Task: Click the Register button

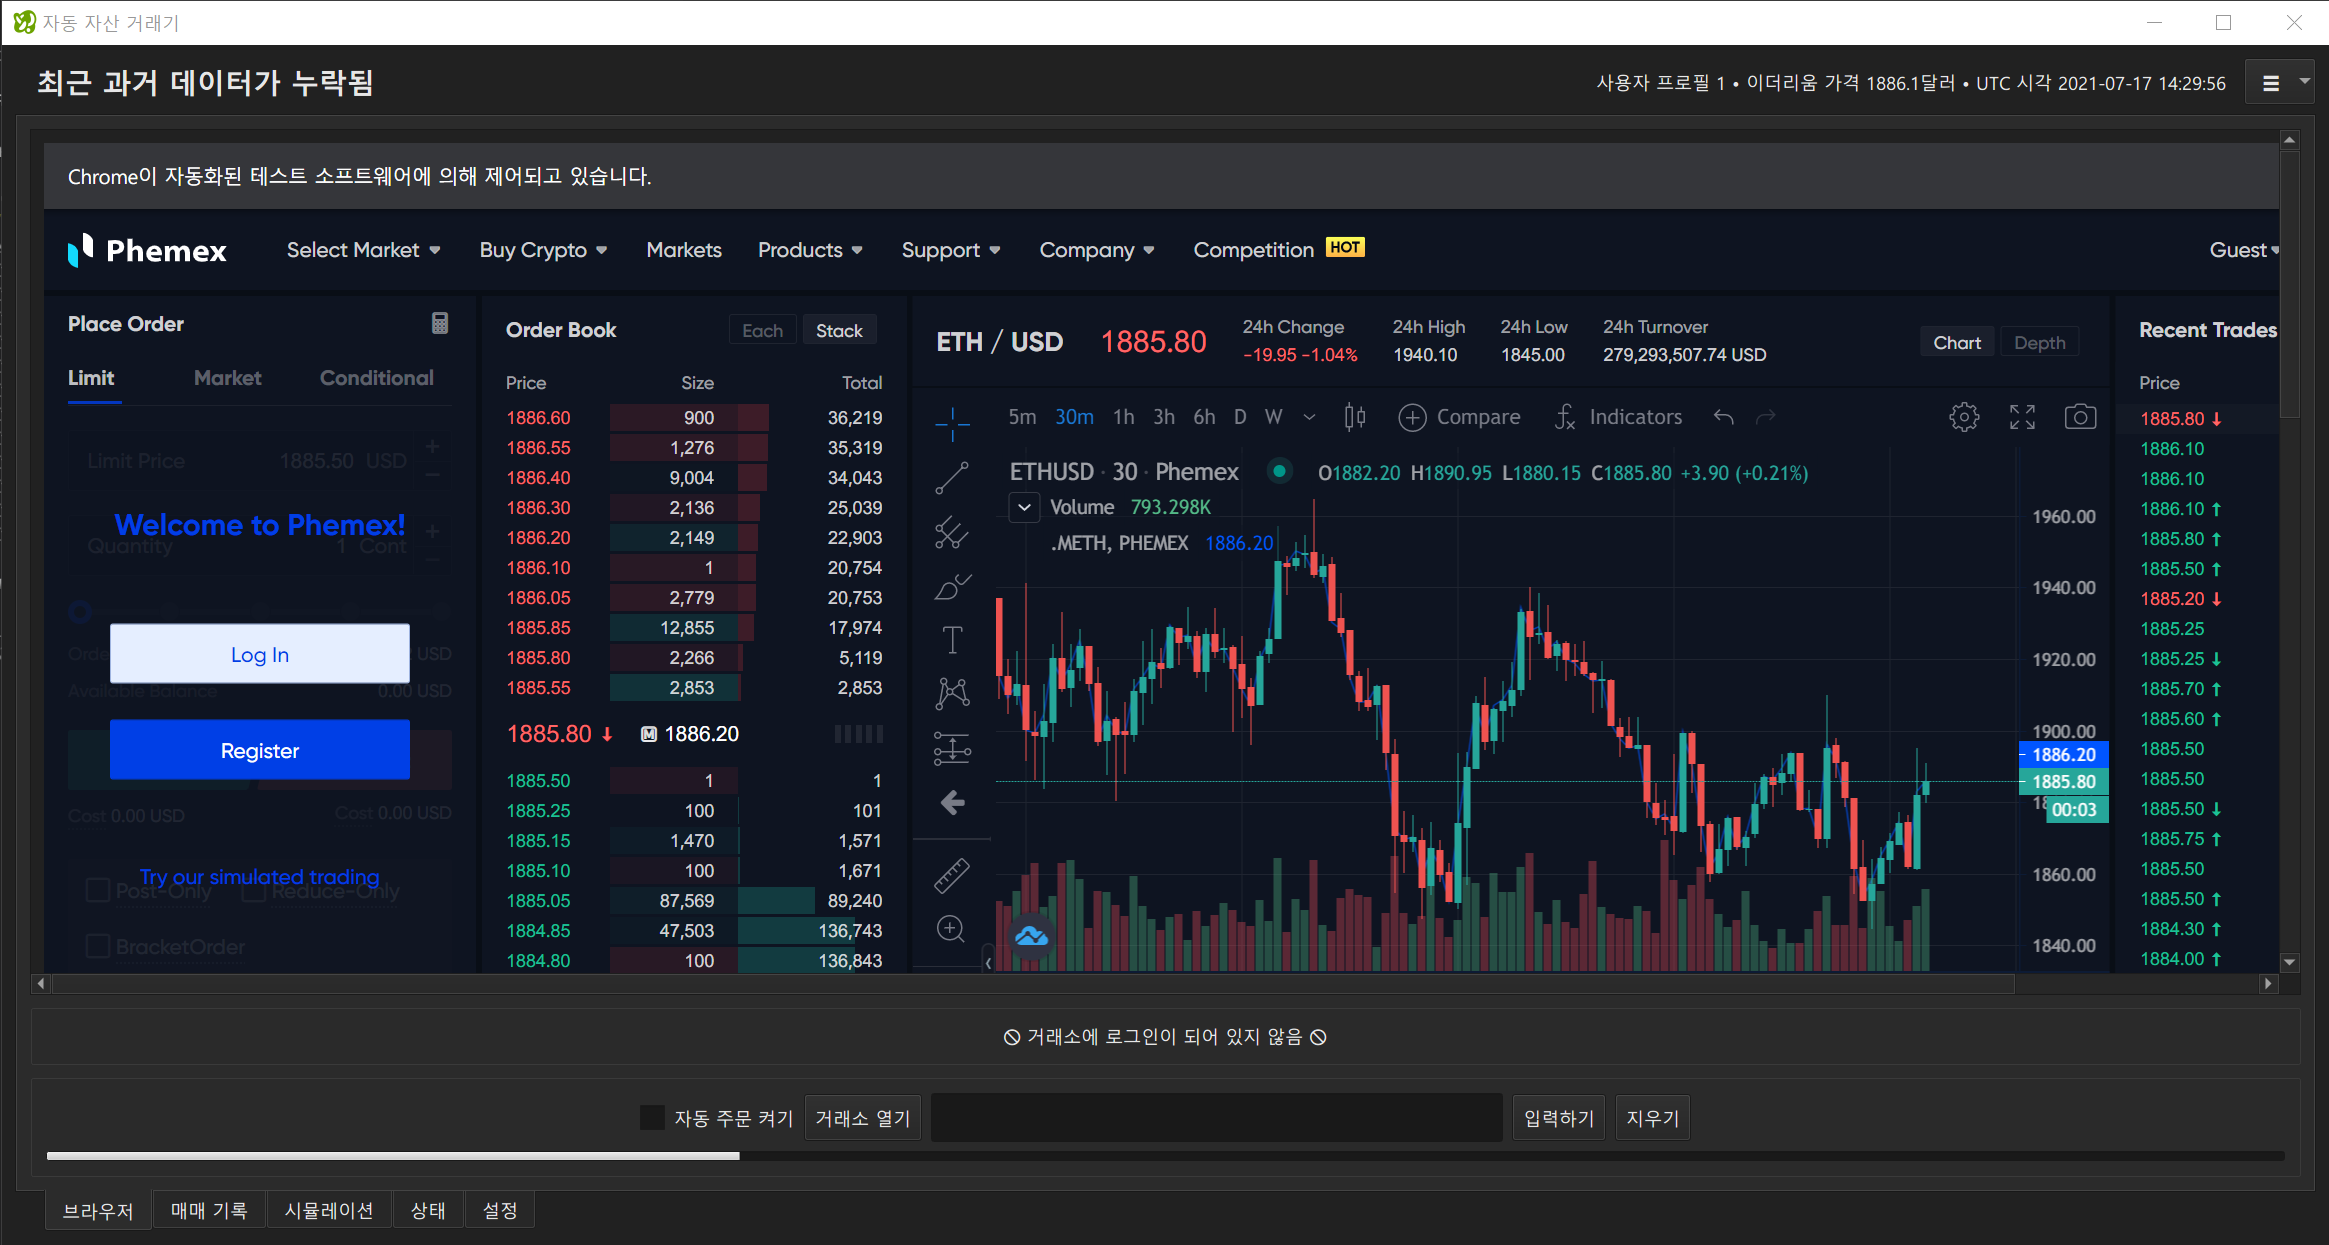Action: click(260, 750)
